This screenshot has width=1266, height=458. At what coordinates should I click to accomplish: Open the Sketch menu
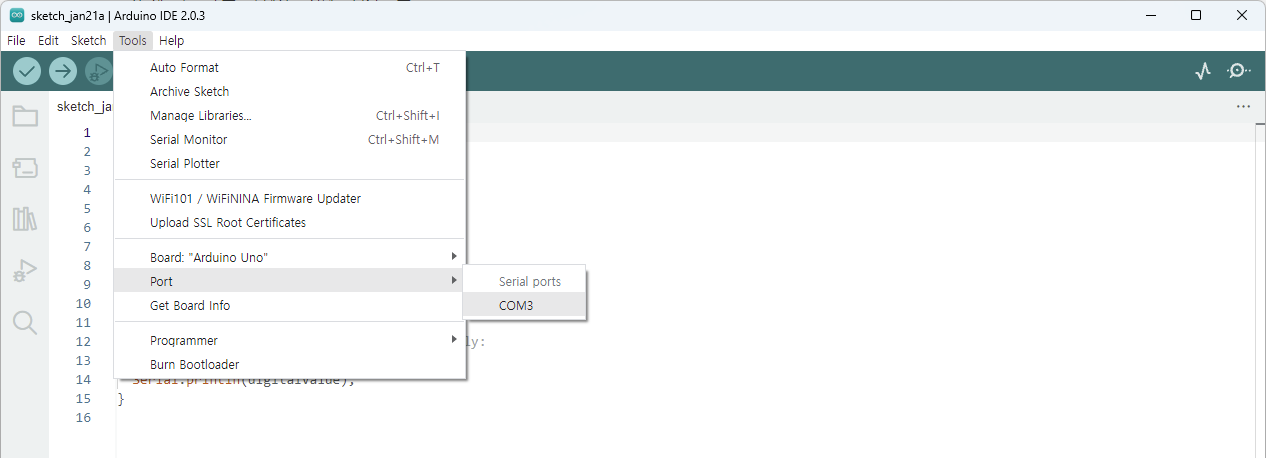coord(88,41)
